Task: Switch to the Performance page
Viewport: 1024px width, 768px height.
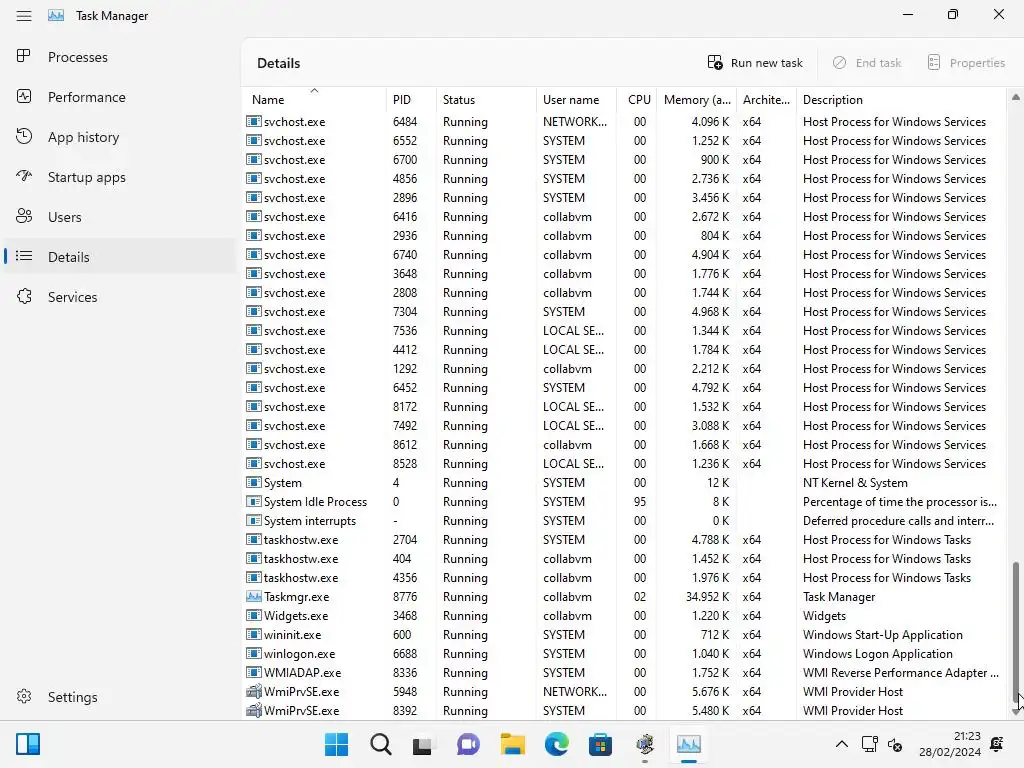Action: pos(119,97)
